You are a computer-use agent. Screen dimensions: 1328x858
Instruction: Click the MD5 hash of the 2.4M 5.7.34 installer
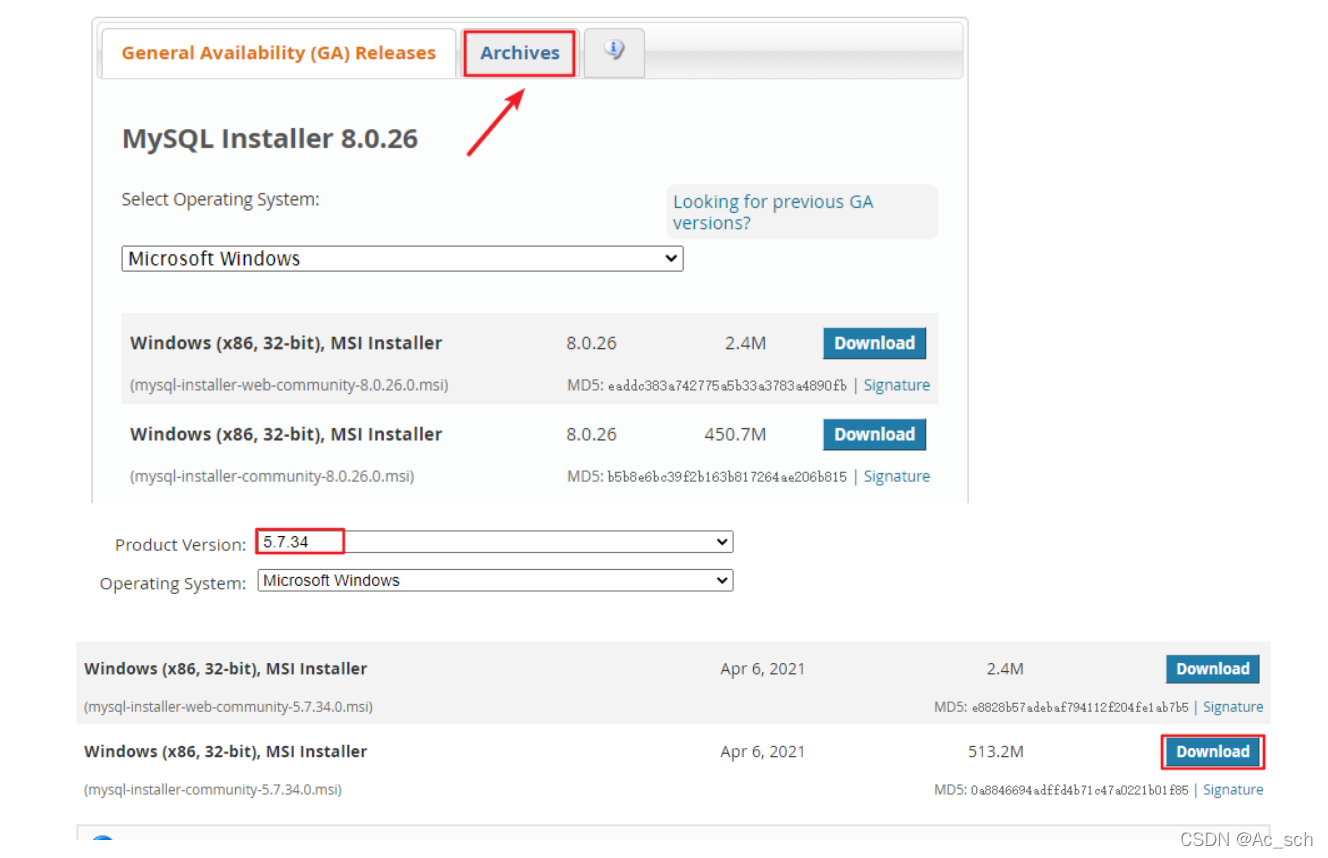point(1080,708)
